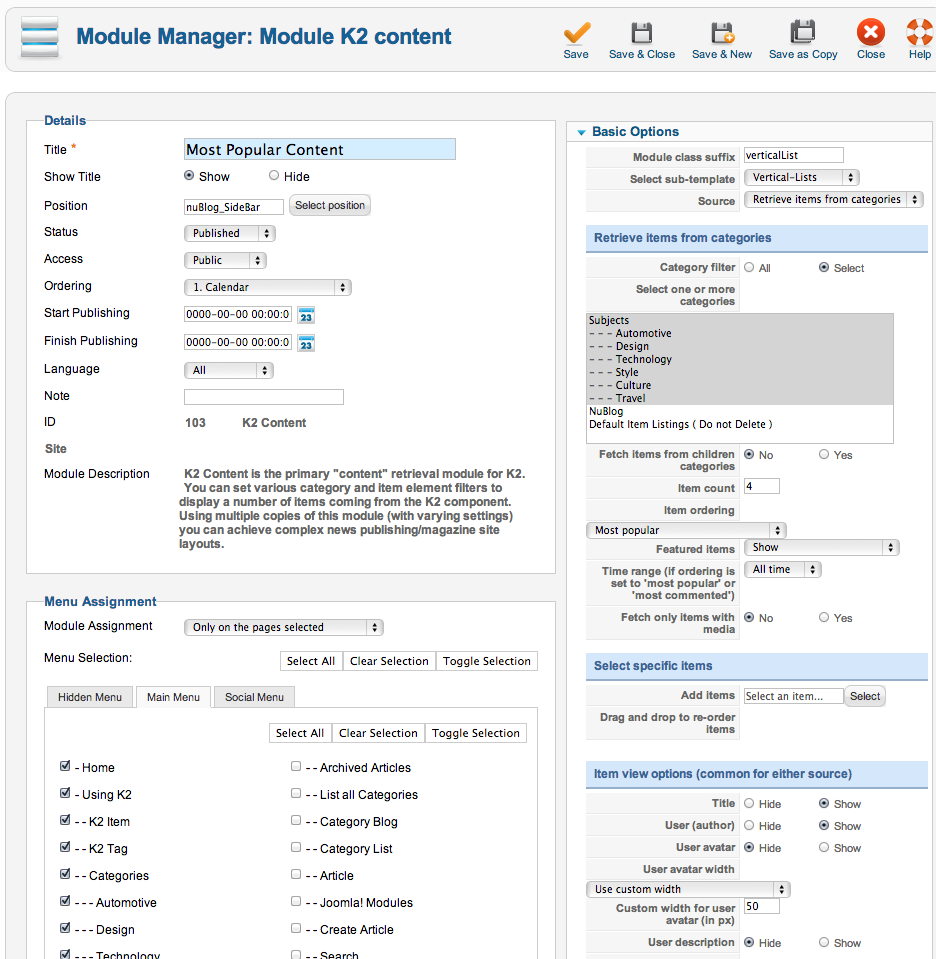Select Show for Show Title

(189, 176)
